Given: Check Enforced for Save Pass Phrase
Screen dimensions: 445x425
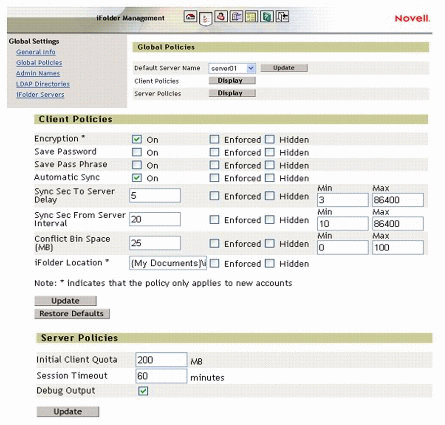Looking at the screenshot, I should 214,165.
